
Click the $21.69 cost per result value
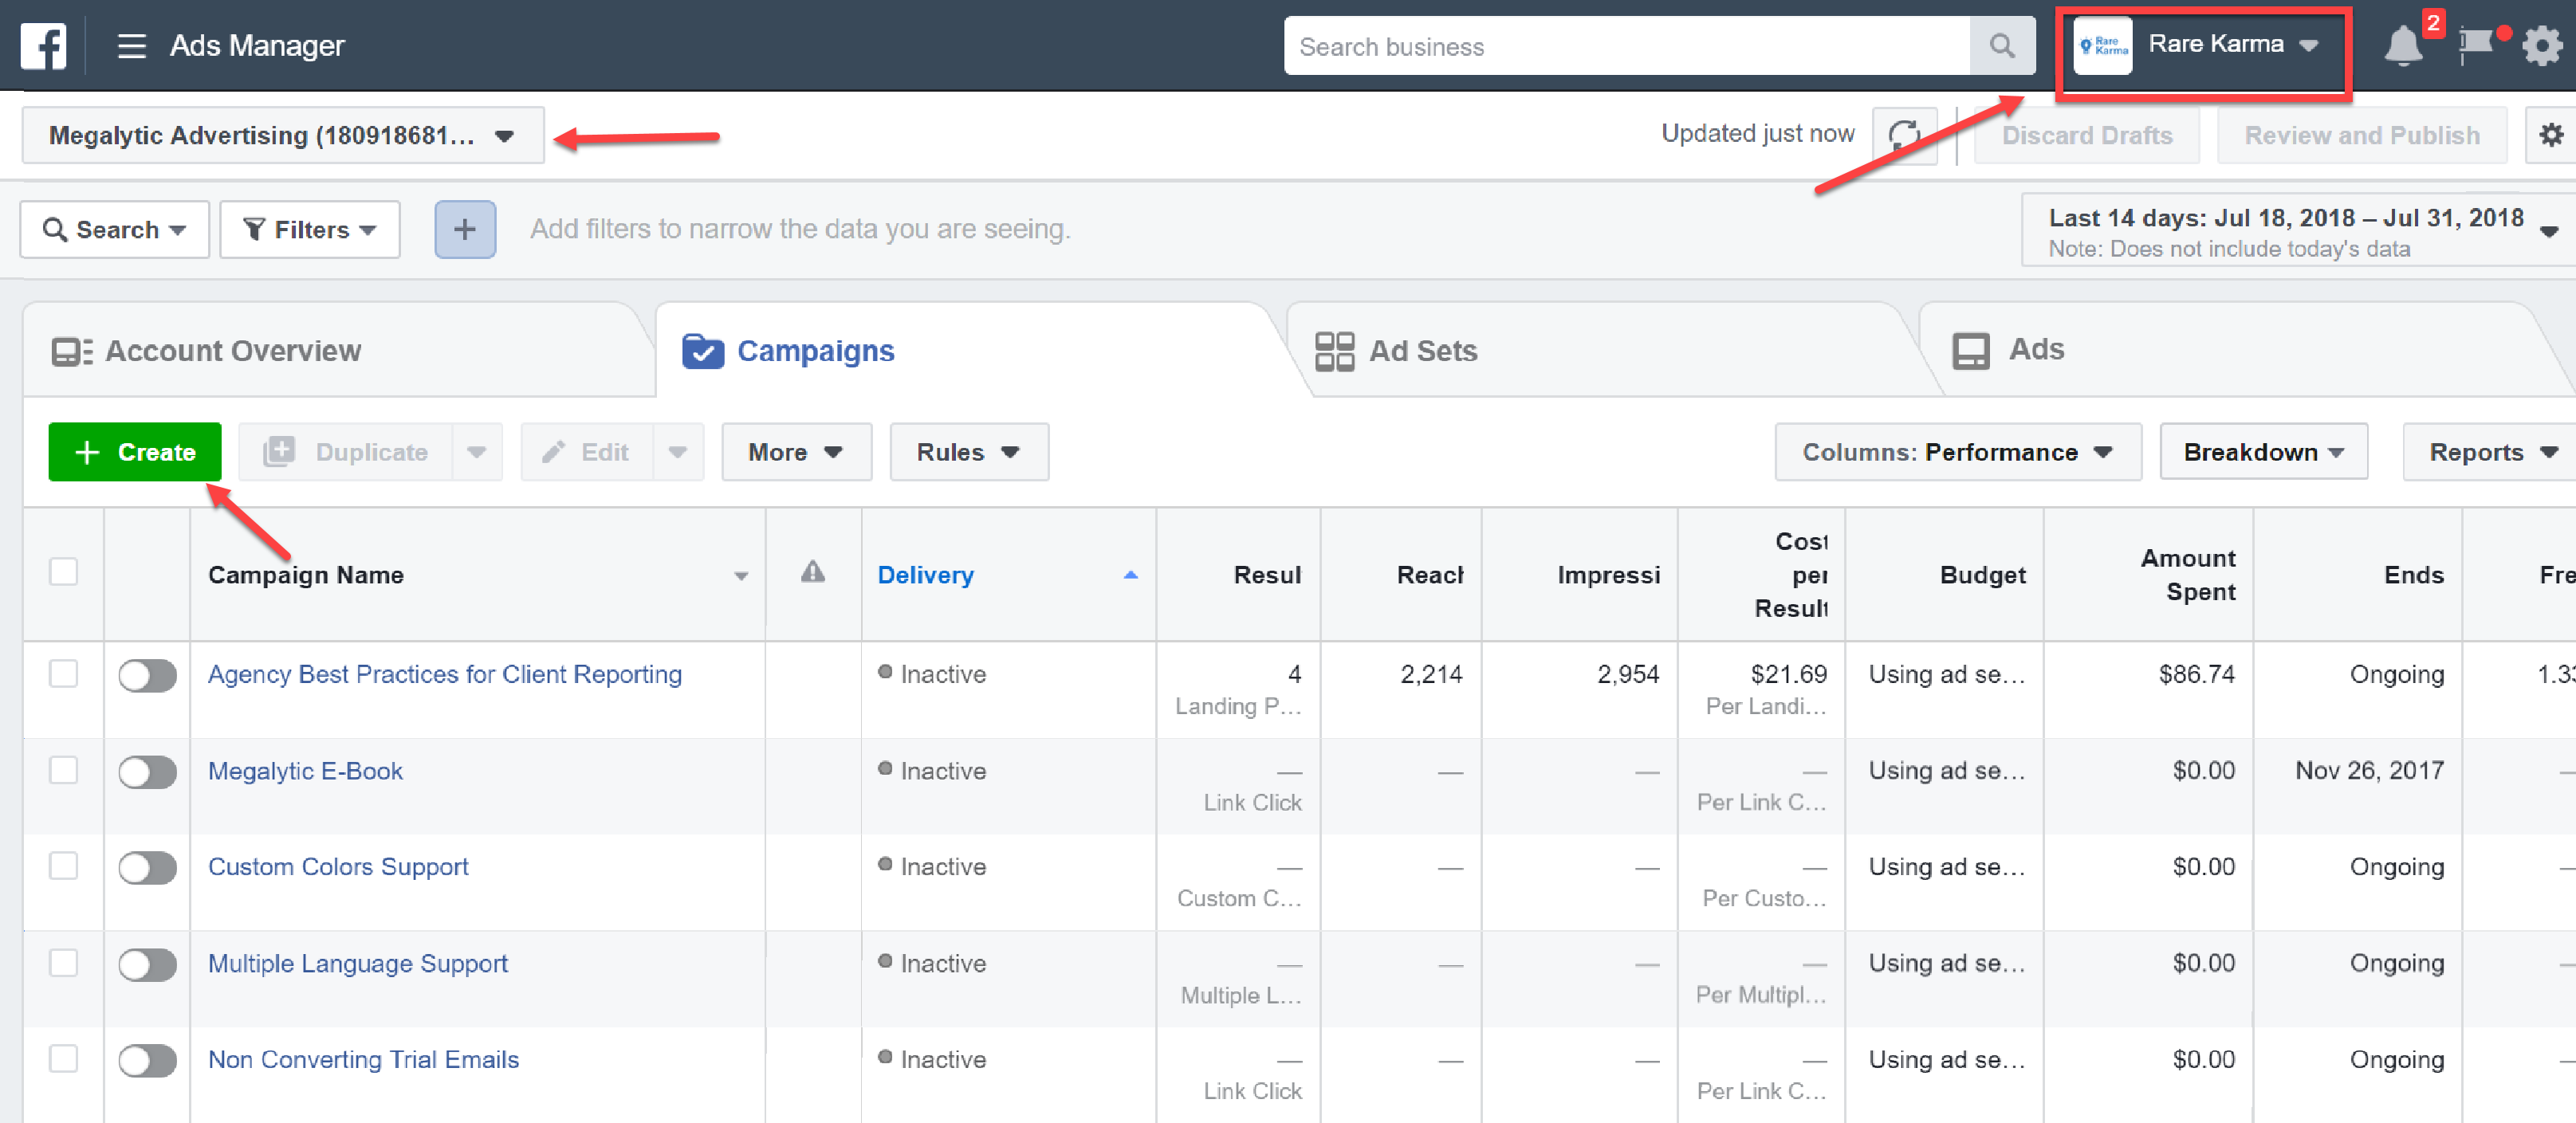pyautogui.click(x=1788, y=674)
